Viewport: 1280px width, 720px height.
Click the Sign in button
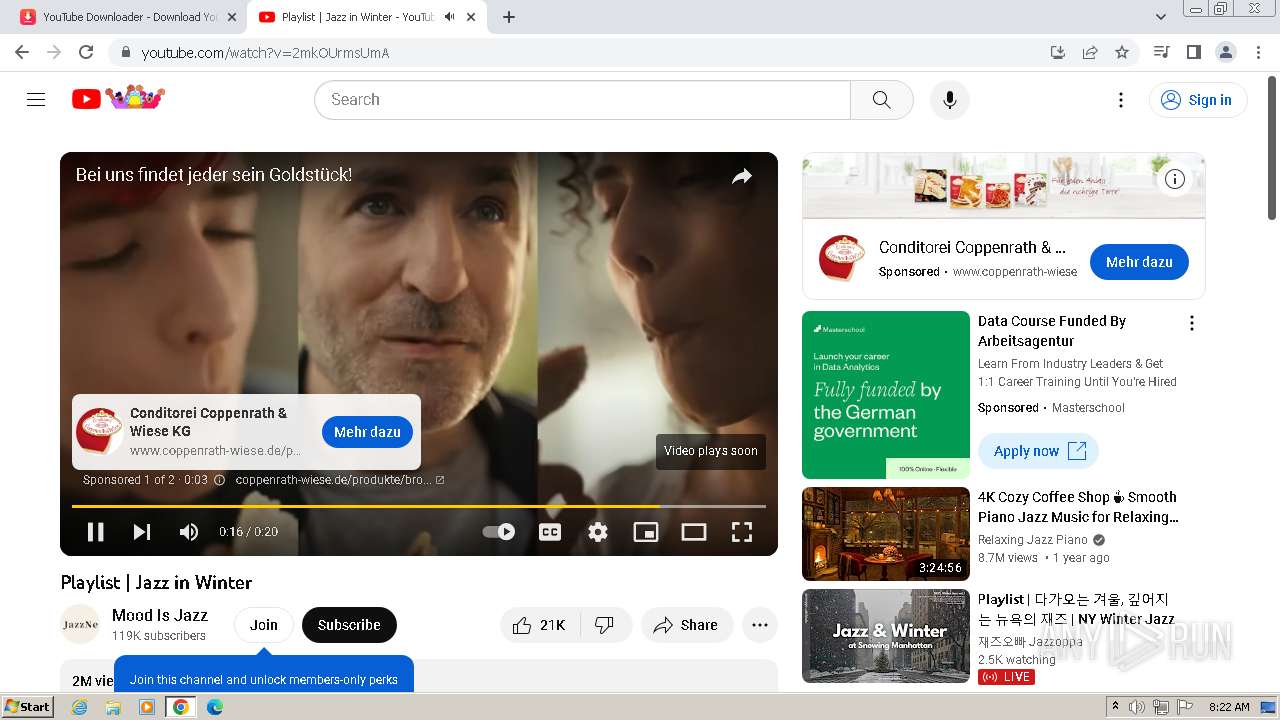(1198, 99)
